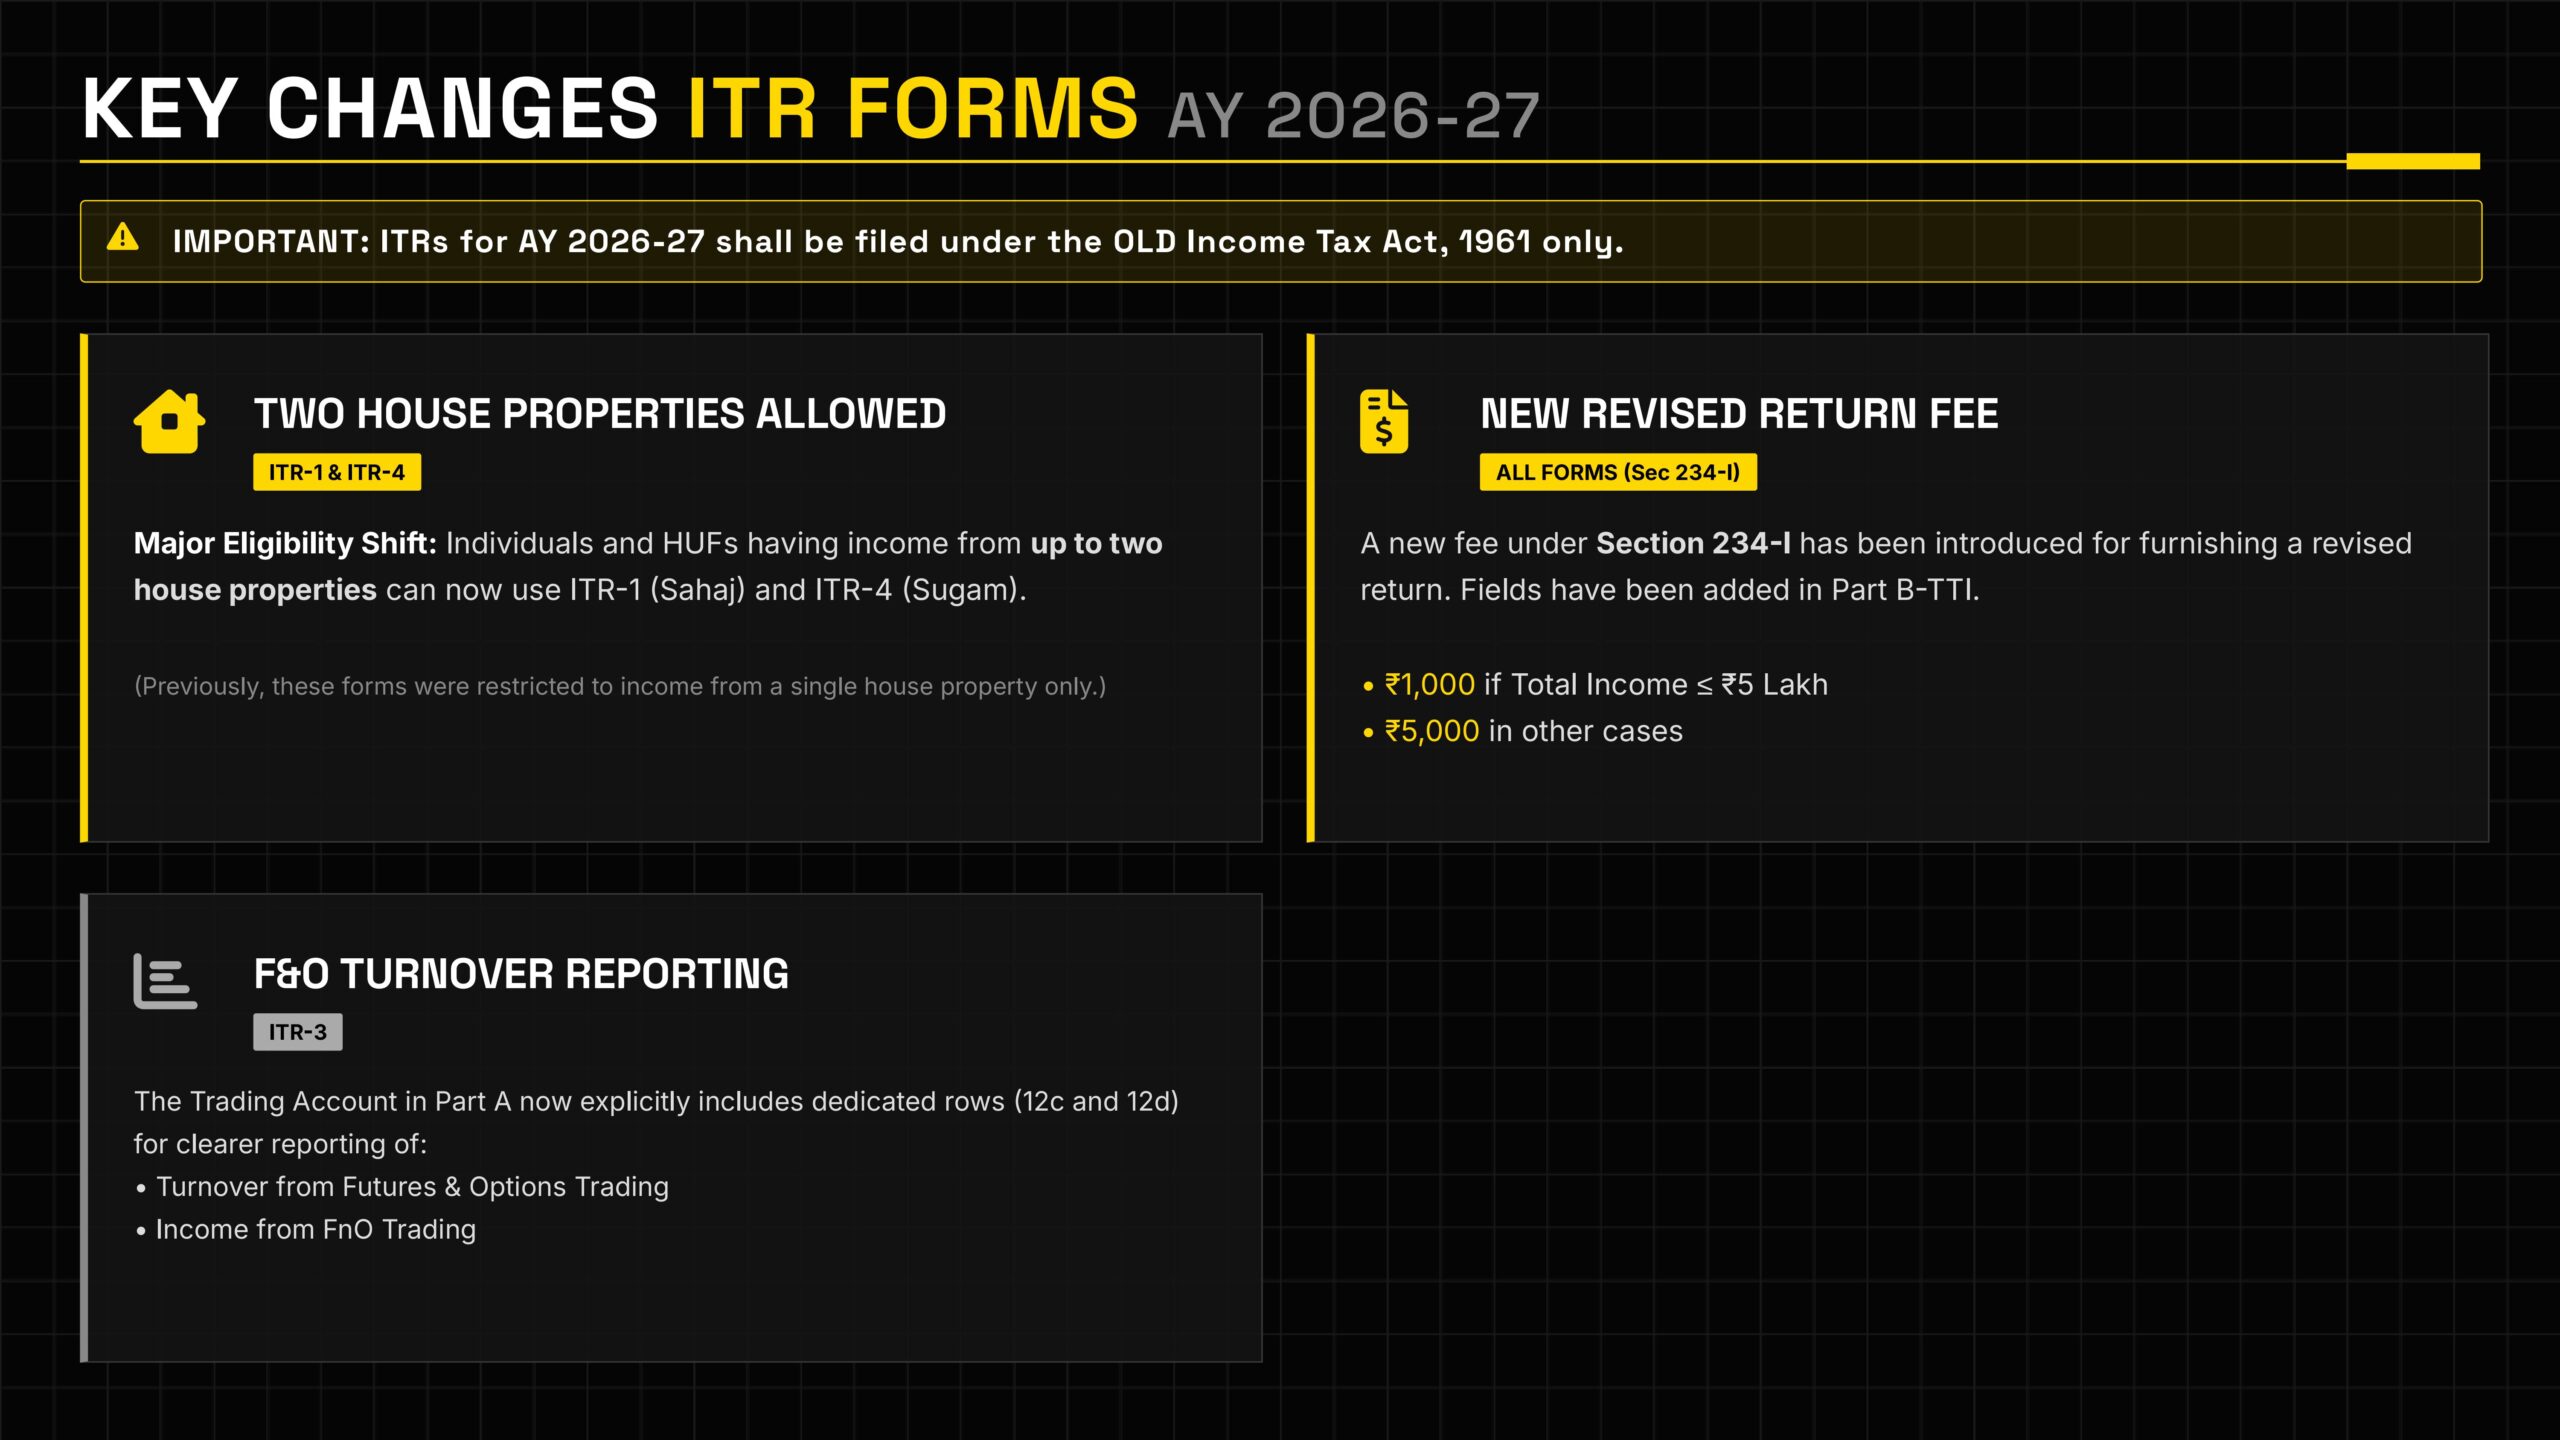Click 'ITR-1 (Sahaj) and ITR-4 (Sugam)' text
This screenshot has height=1440, width=2560.
798,590
